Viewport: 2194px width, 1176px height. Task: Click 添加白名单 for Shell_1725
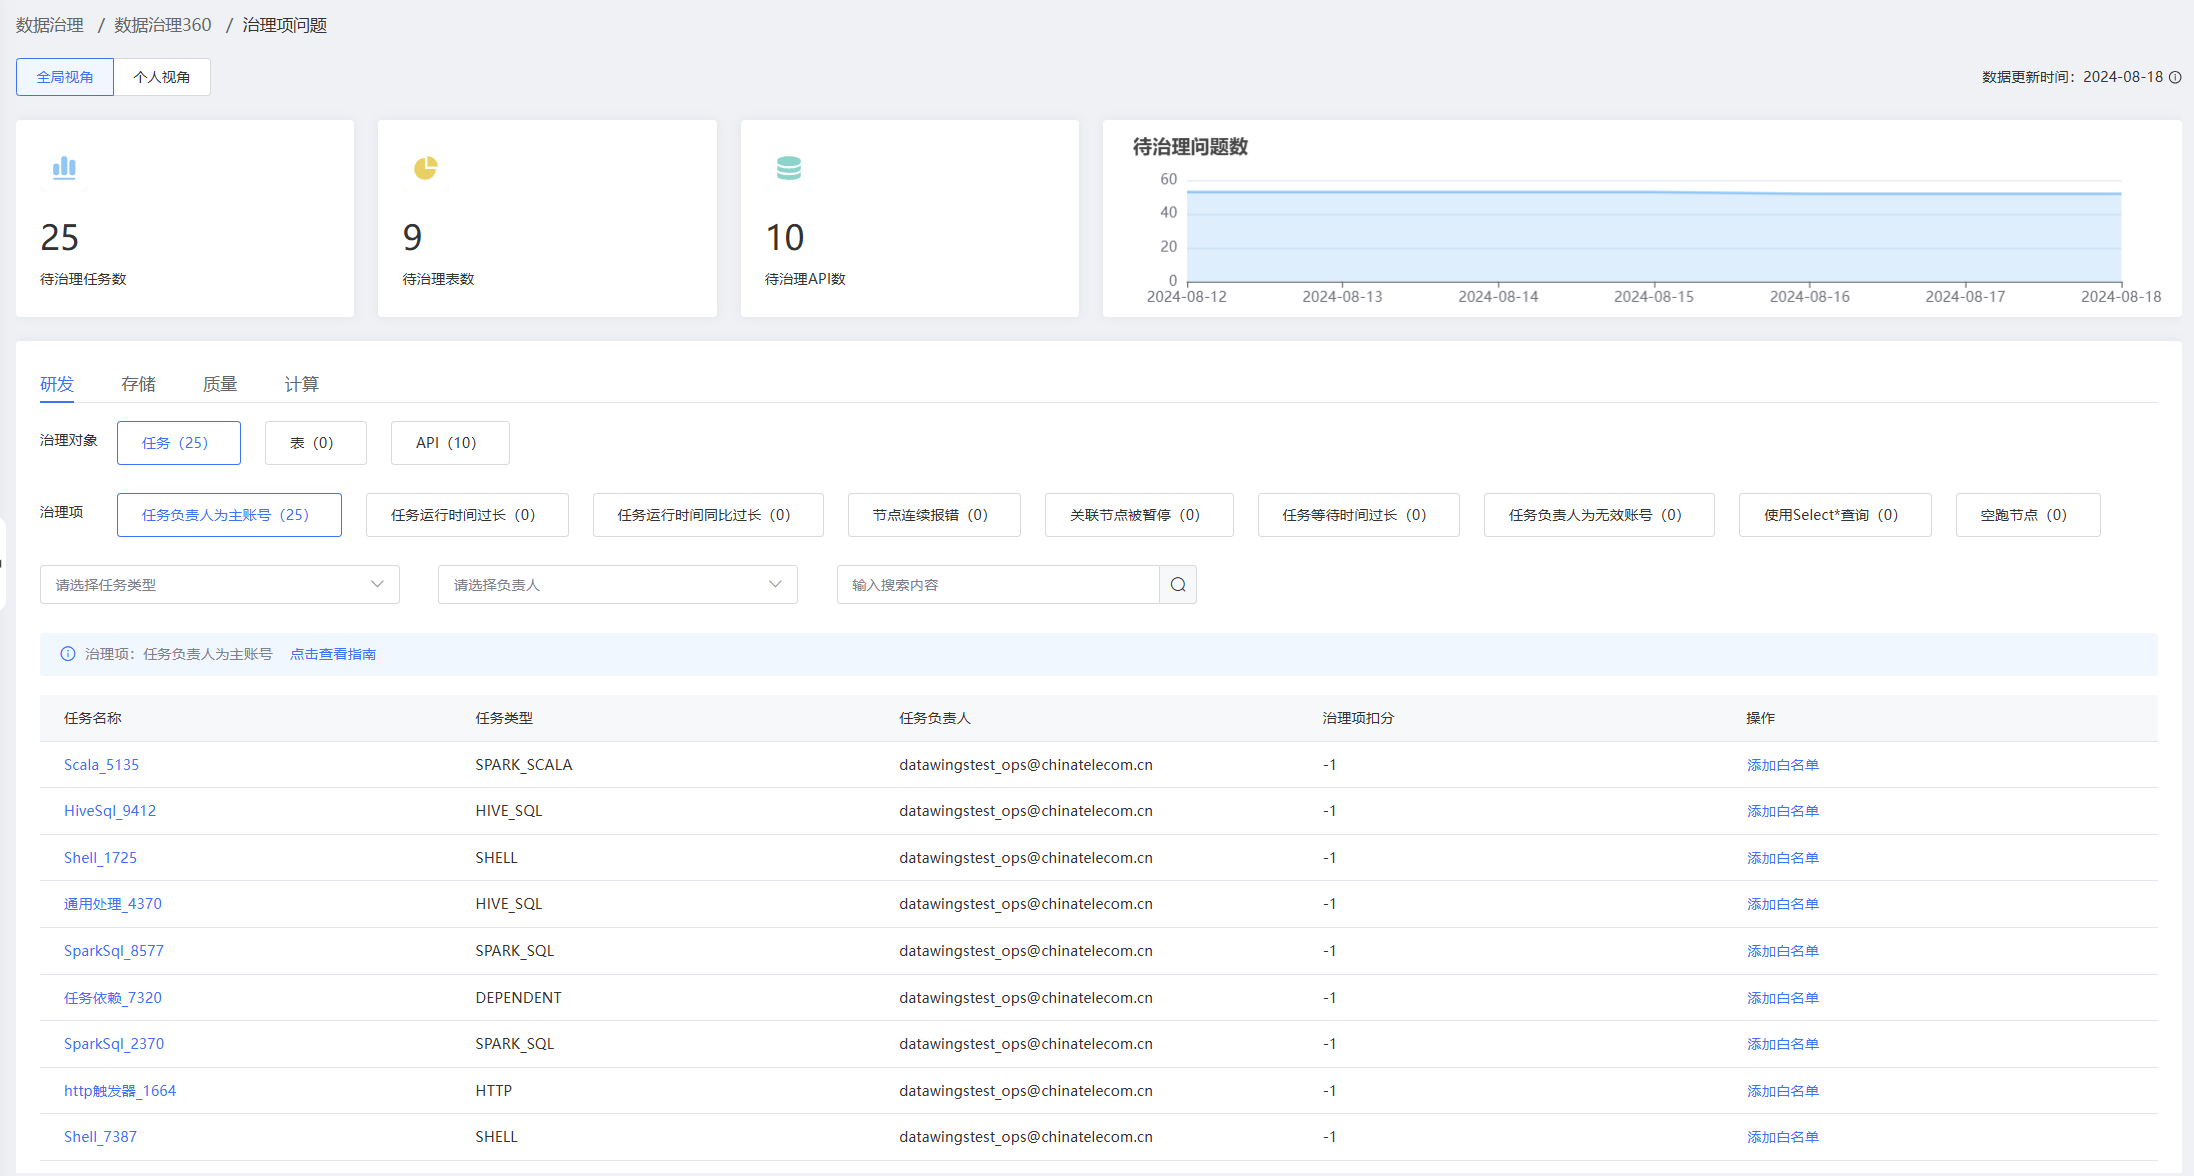coord(1783,858)
